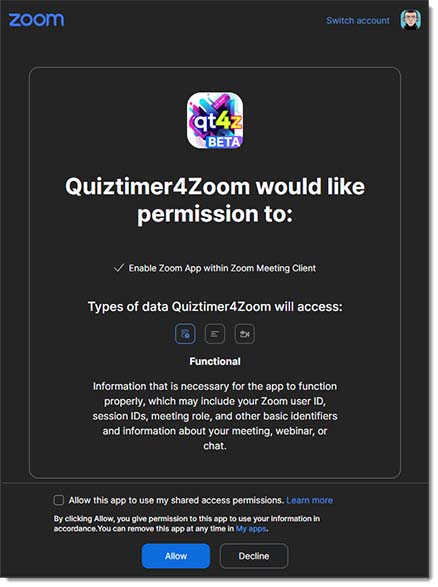Image resolution: width=438 pixels, height=587 pixels.
Task: Click 'Allow this app to use' checkbox label
Action: (176, 500)
